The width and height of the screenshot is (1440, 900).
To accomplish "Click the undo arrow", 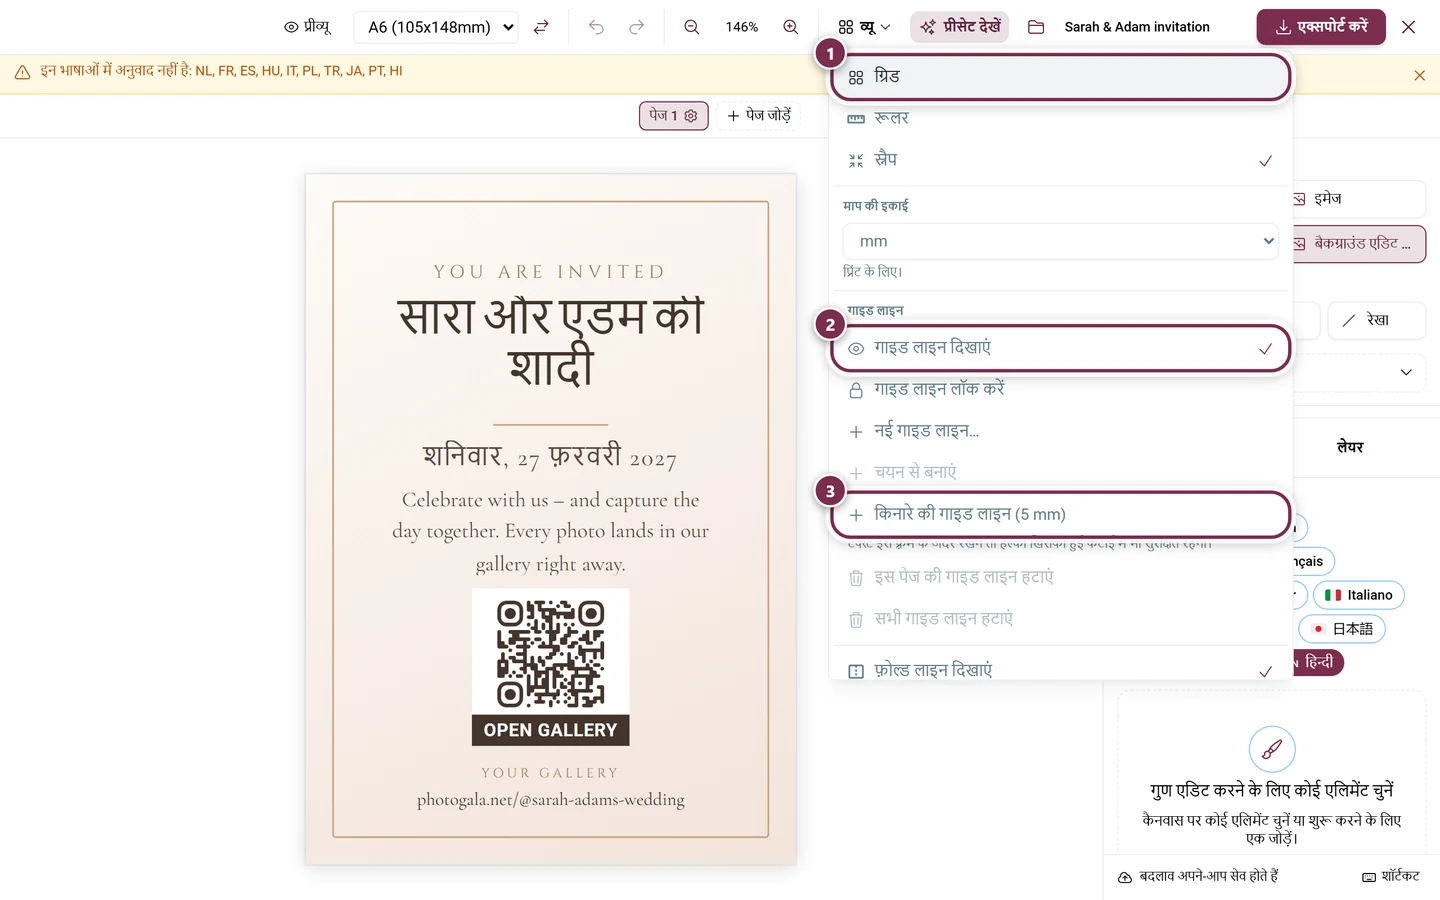I will (x=596, y=27).
